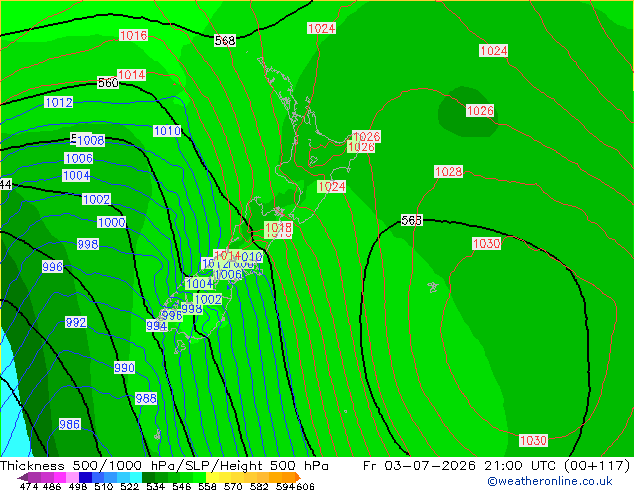Click the 1030 label just below the 1028 label
Screen dimensions: 634x490
(x=486, y=243)
